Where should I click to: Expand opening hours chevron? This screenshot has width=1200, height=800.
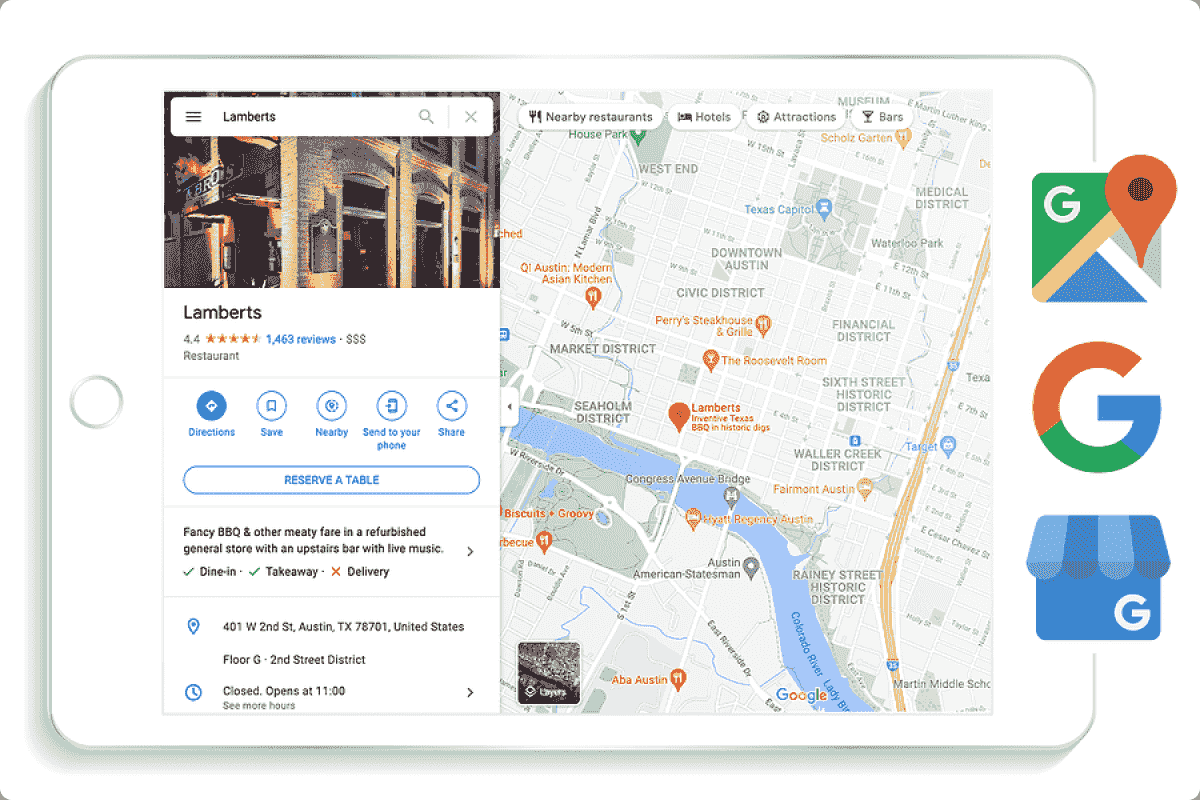pos(470,692)
